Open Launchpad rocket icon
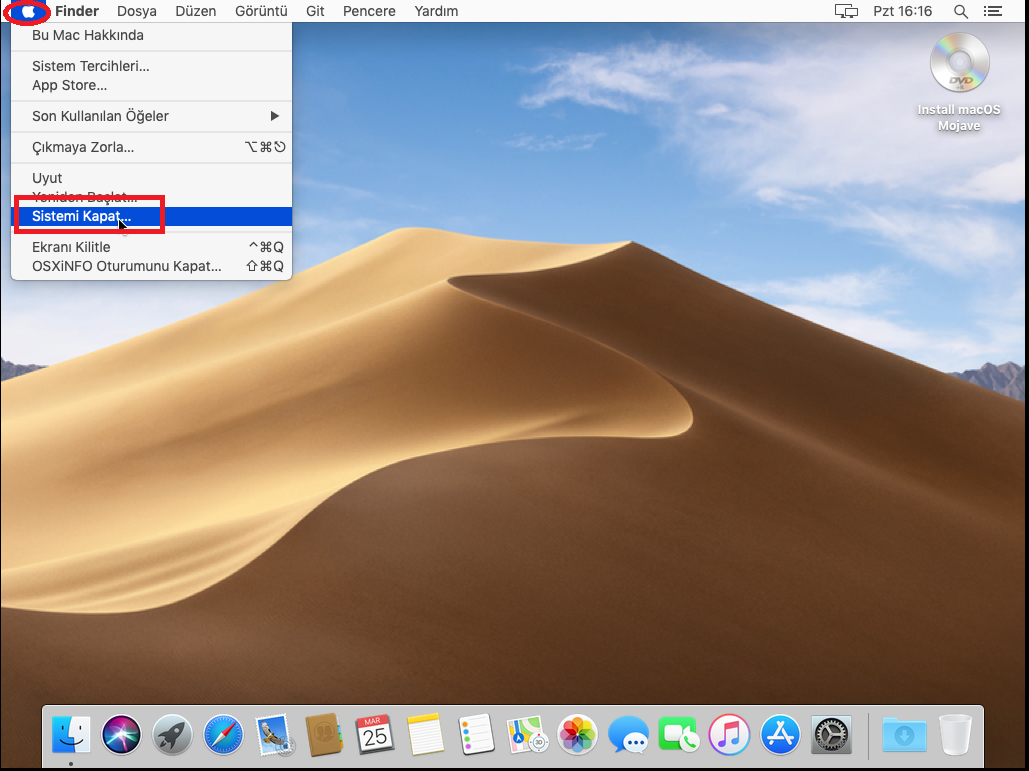This screenshot has width=1029, height=771. [173, 736]
